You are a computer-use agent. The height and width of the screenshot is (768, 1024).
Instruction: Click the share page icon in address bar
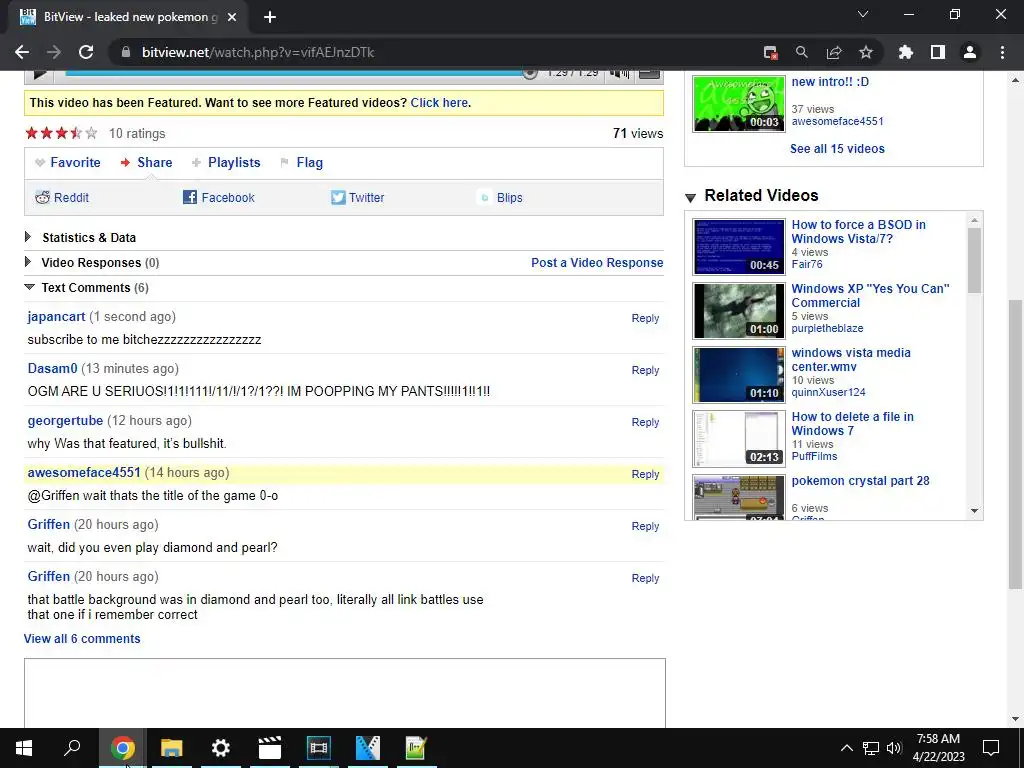(834, 52)
